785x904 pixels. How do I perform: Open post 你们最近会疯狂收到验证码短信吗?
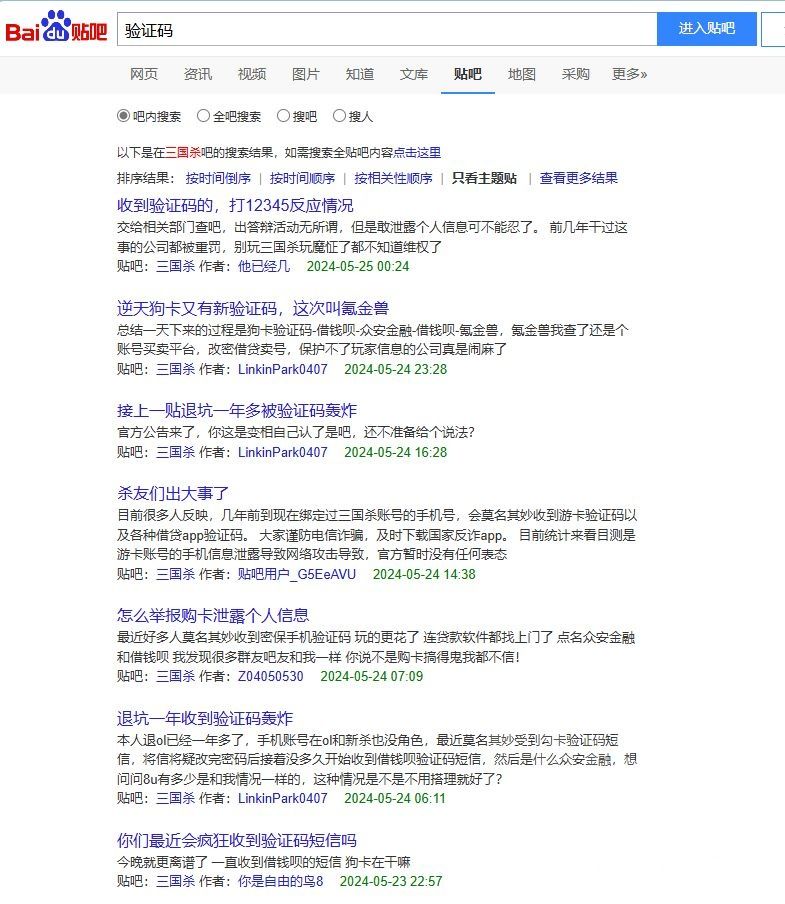pyautogui.click(x=237, y=841)
